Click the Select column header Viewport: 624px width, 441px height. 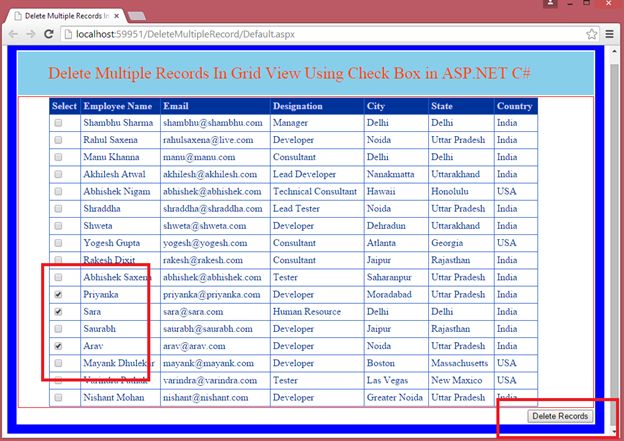pyautogui.click(x=64, y=106)
